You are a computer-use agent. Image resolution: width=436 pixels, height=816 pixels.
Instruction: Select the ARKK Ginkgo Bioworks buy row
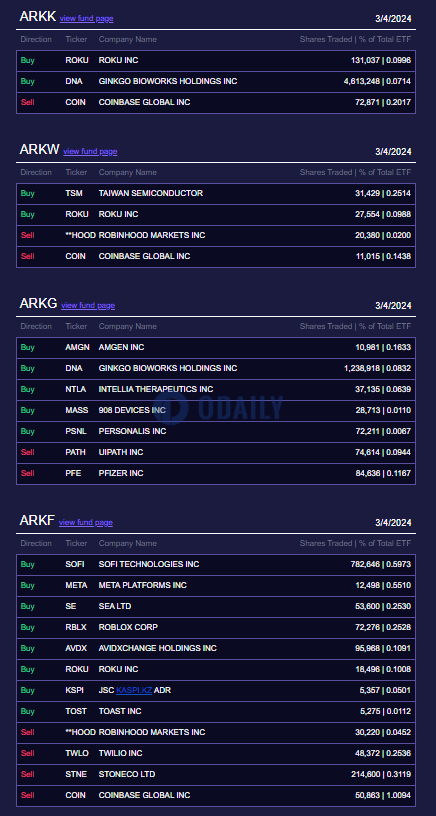[x=216, y=82]
